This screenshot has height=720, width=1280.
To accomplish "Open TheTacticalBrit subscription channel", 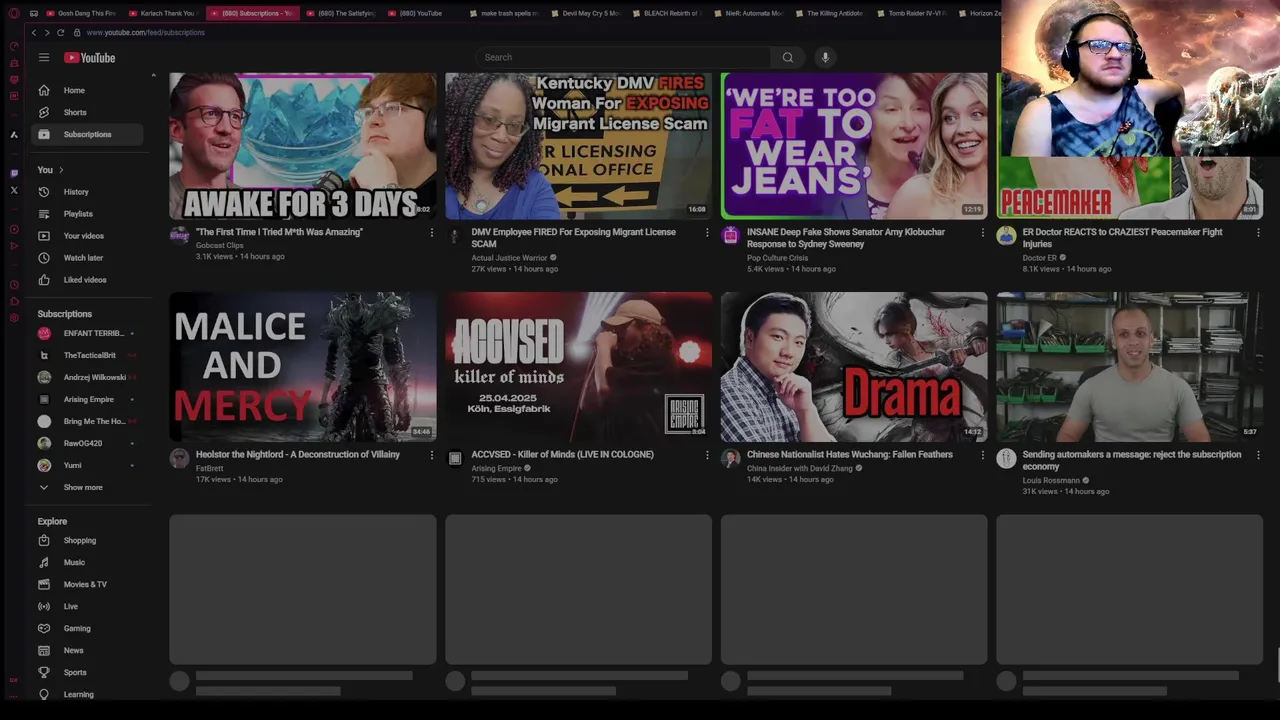I will 88,356.
